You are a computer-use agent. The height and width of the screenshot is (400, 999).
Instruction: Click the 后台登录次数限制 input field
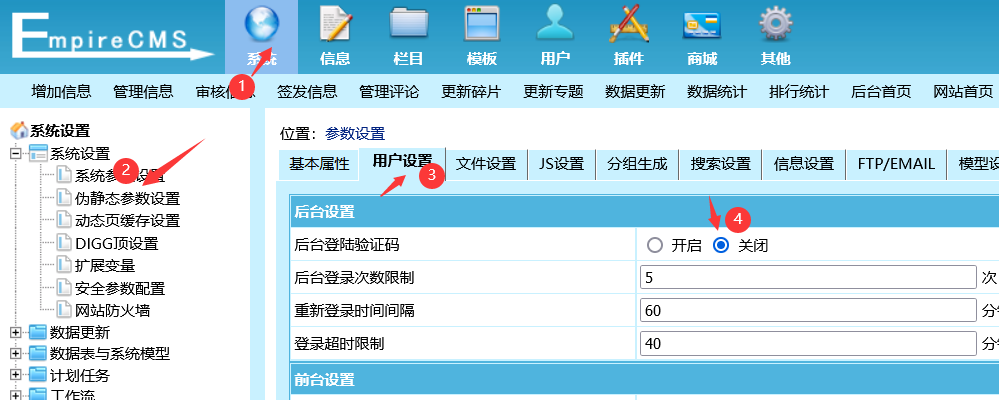click(x=808, y=277)
